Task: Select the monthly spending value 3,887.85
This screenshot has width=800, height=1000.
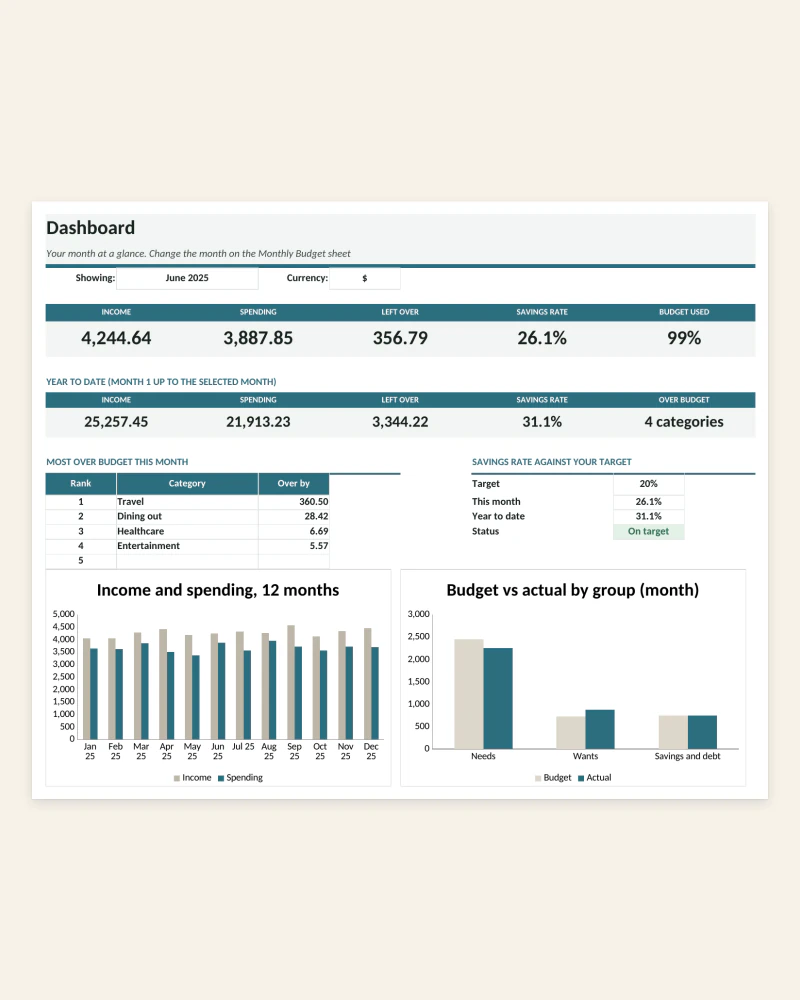Action: pyautogui.click(x=258, y=338)
